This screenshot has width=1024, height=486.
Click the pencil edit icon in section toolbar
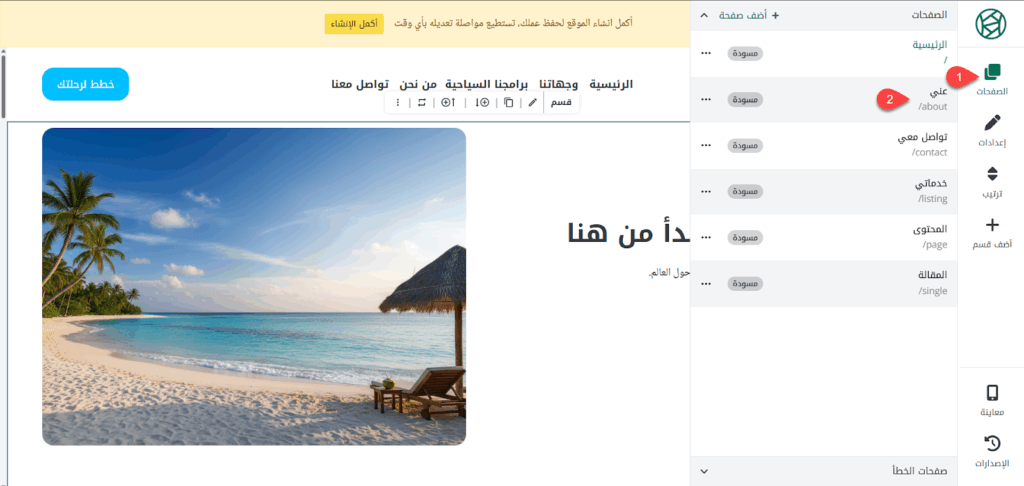[532, 102]
